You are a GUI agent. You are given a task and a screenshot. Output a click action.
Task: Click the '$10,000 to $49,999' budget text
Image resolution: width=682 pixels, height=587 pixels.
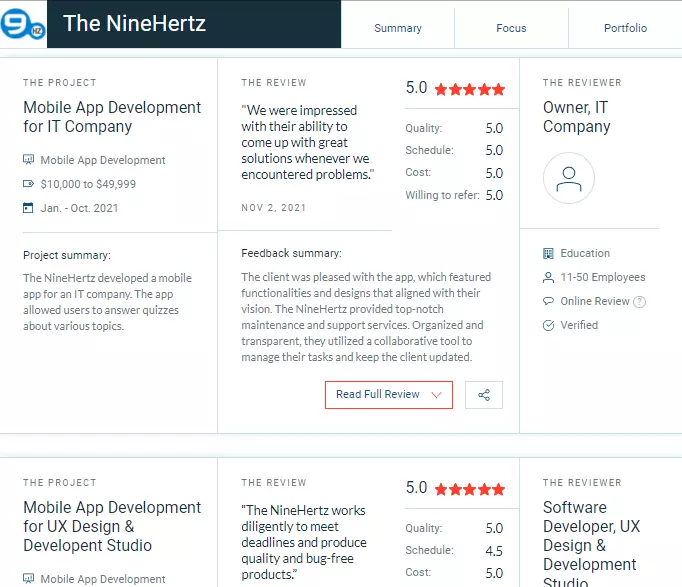point(88,184)
